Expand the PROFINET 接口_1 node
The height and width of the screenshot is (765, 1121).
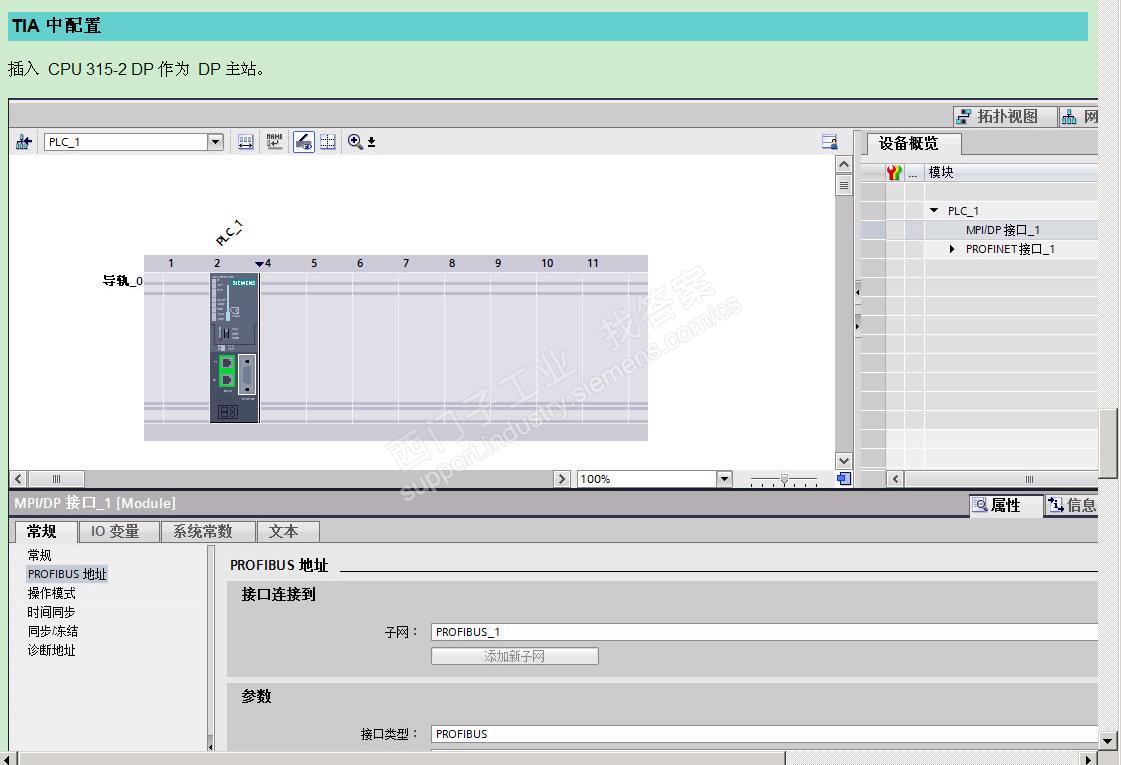point(952,249)
